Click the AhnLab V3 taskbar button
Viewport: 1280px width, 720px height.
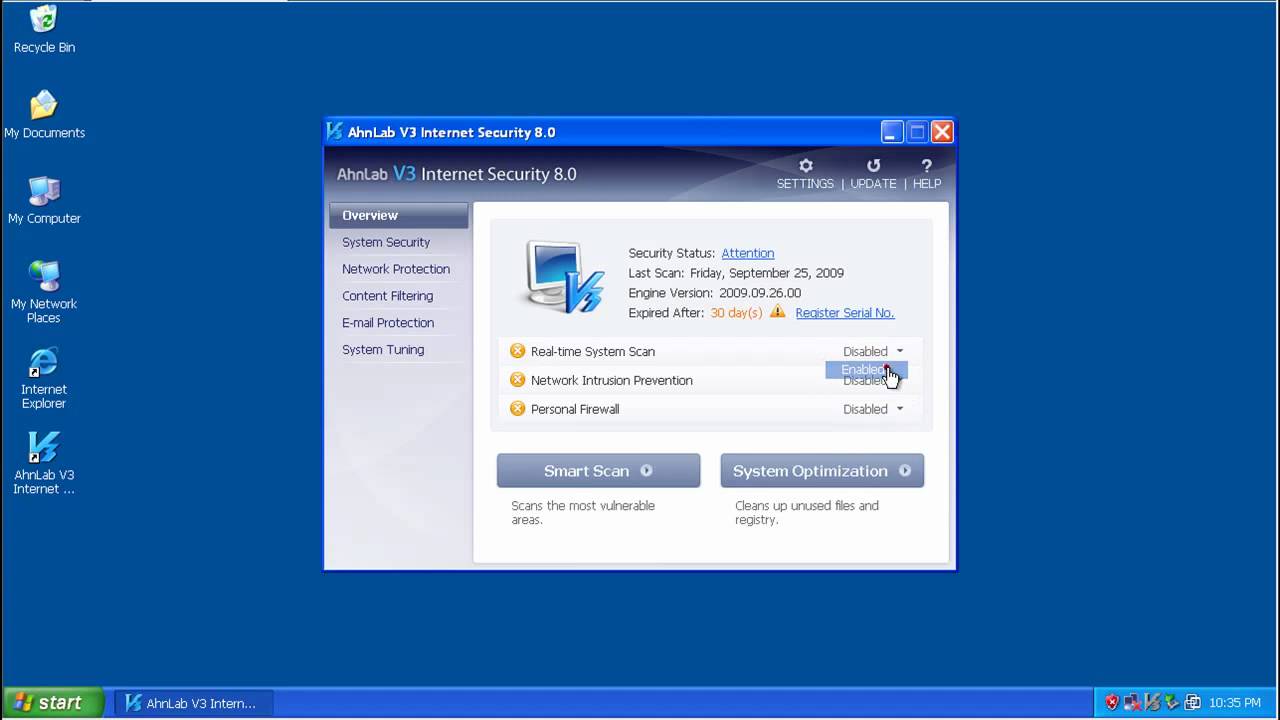[192, 703]
